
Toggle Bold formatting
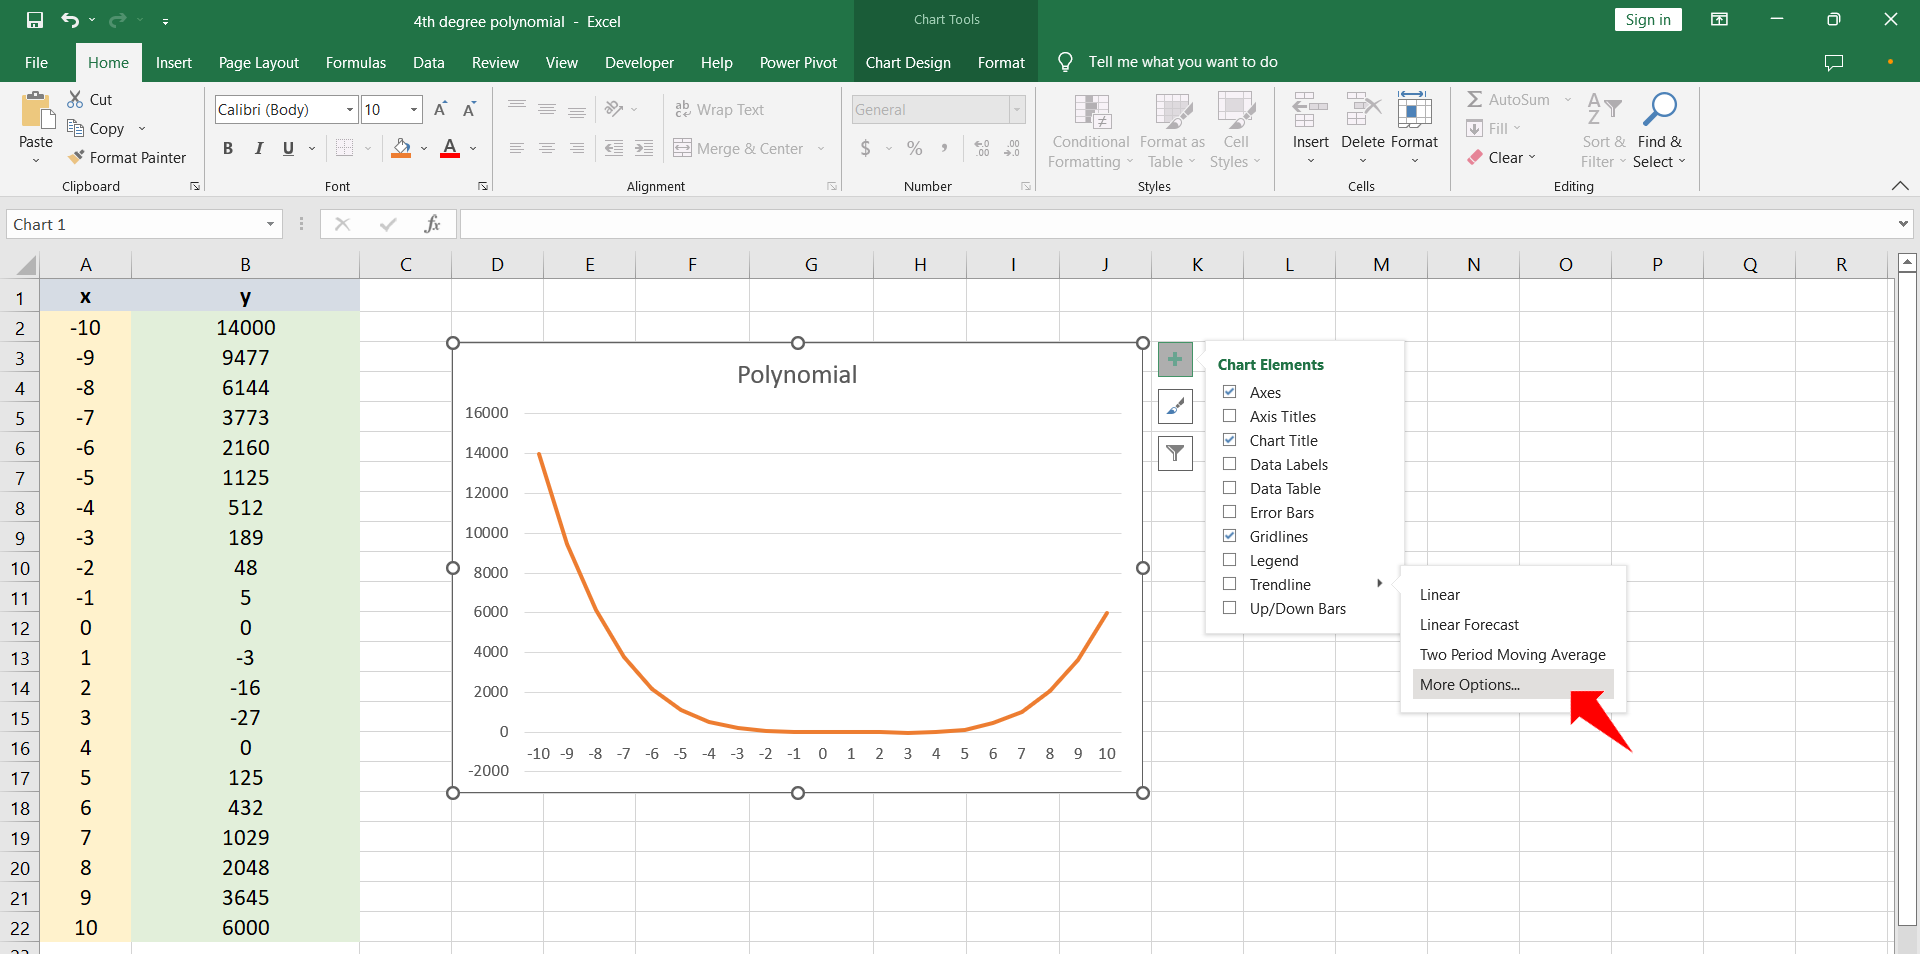point(228,149)
